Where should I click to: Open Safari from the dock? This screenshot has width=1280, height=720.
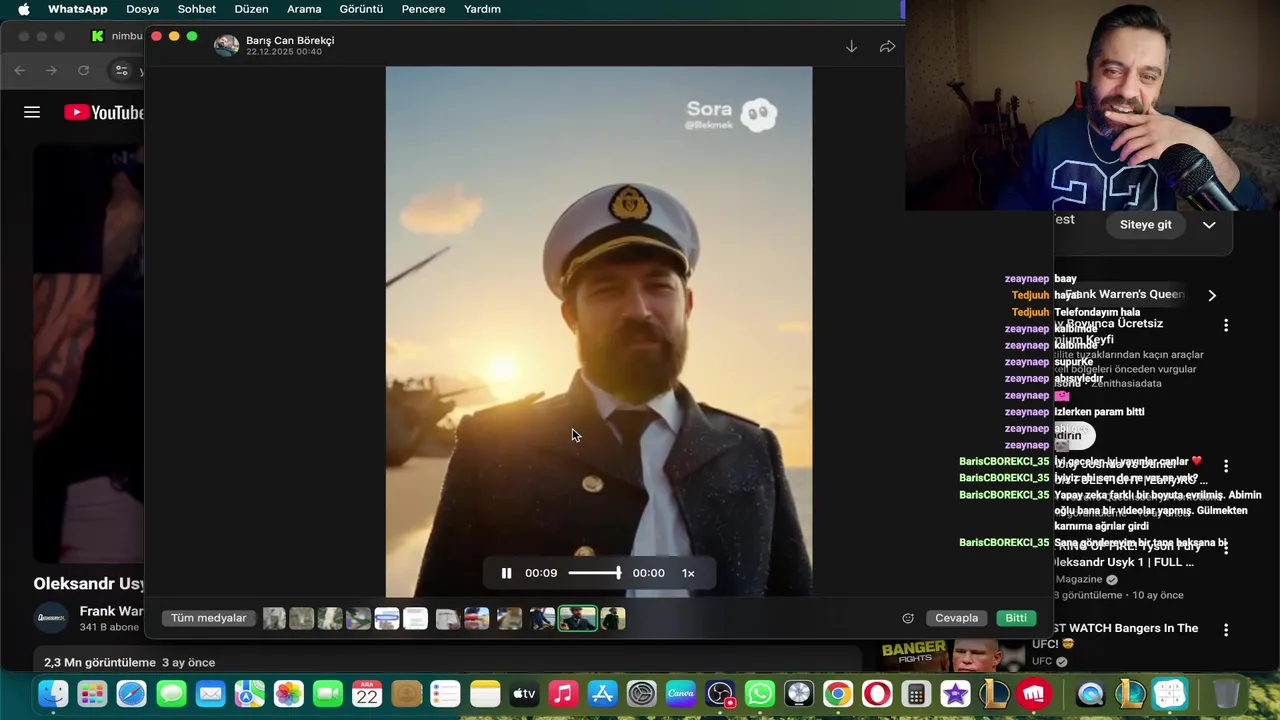pos(131,693)
